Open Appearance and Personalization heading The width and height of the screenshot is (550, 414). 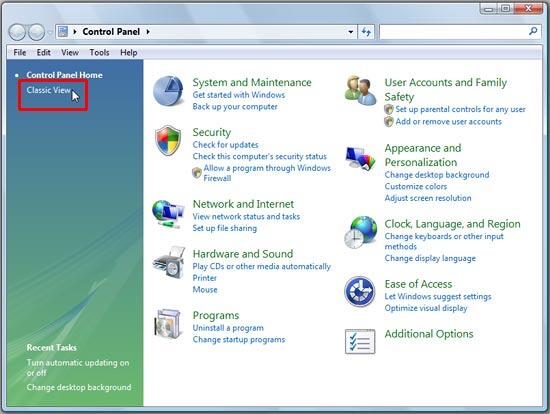click(x=423, y=155)
